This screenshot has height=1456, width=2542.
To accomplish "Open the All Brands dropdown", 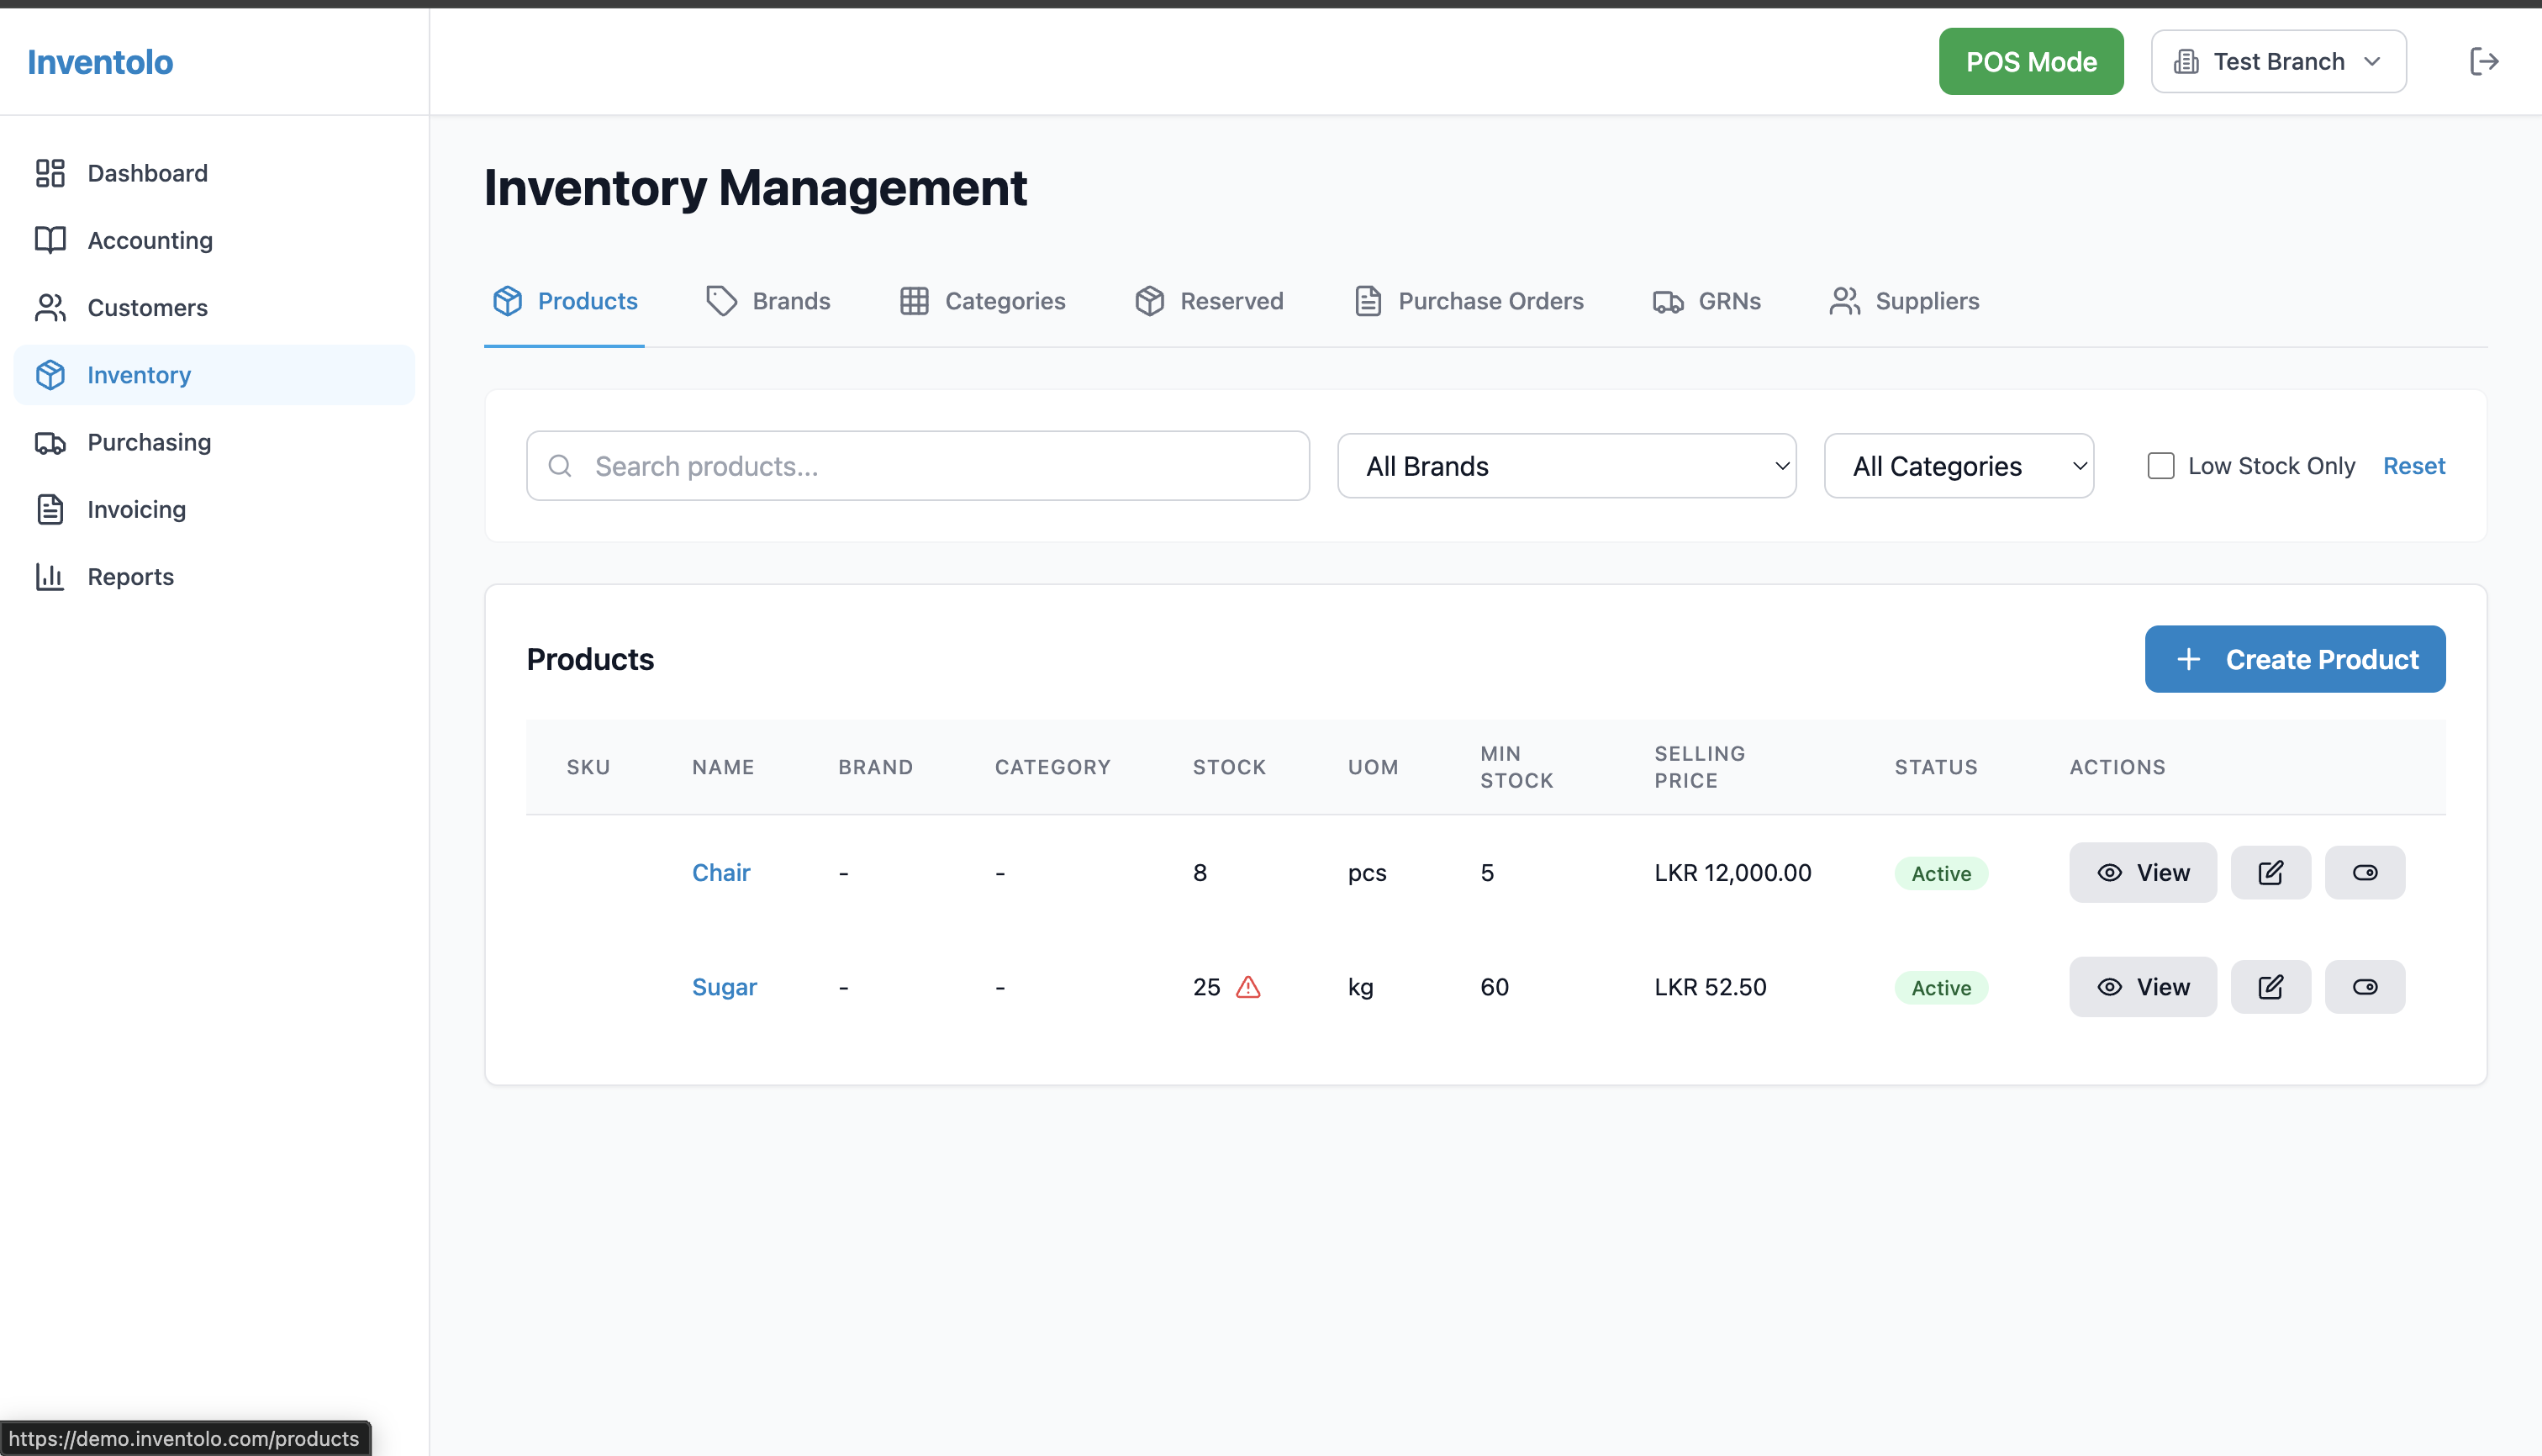I will pos(1566,465).
